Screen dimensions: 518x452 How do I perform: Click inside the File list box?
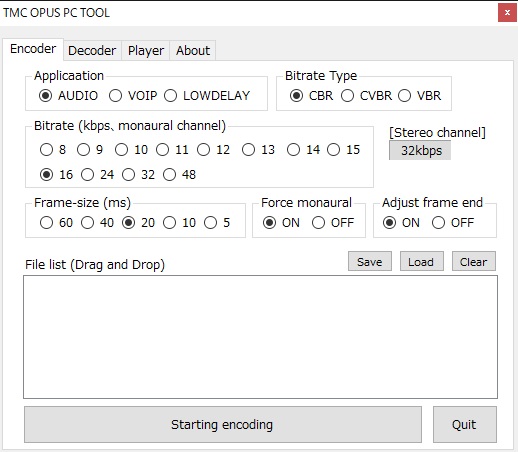(260, 337)
